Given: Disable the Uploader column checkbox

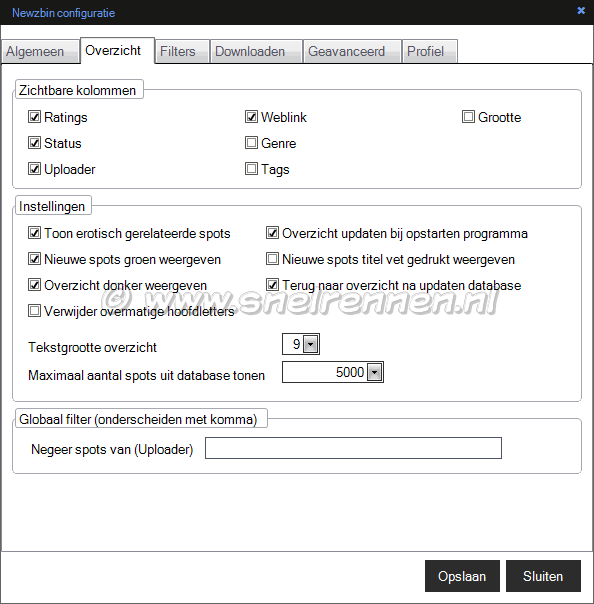Looking at the screenshot, I should click(34, 169).
